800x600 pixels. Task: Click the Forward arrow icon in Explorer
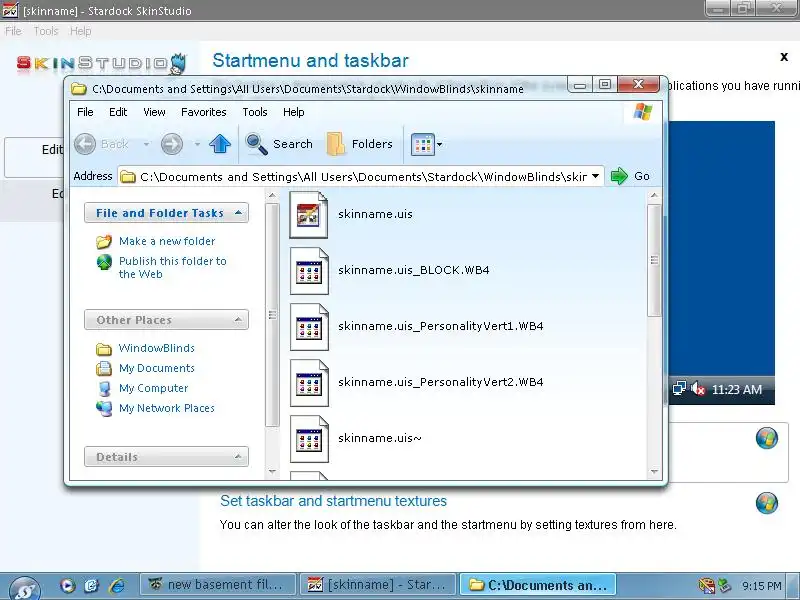point(172,144)
